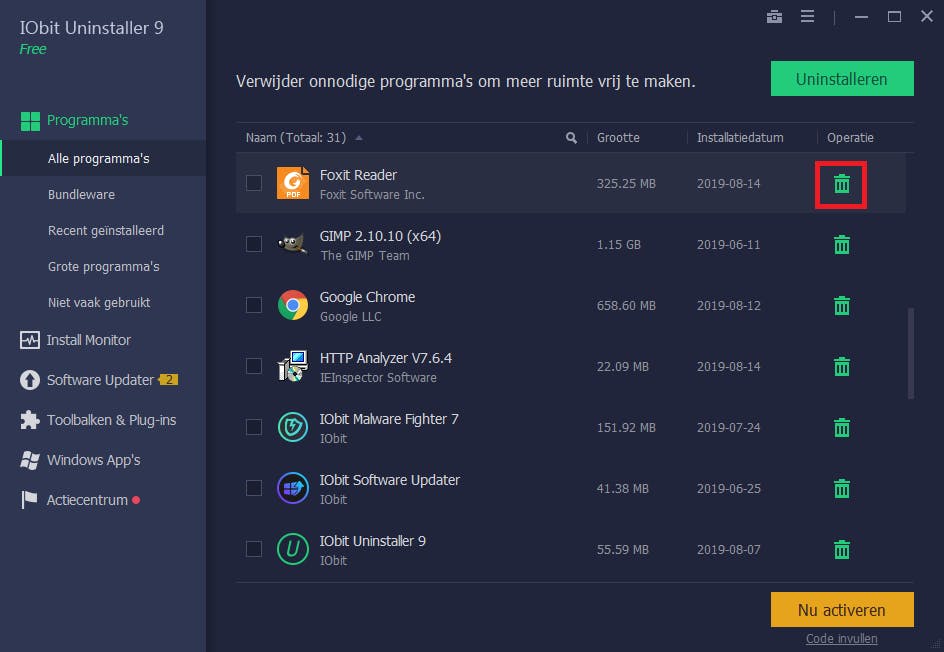Toggle name sort arrow in Naam header
Image resolution: width=944 pixels, height=652 pixels.
point(359,138)
